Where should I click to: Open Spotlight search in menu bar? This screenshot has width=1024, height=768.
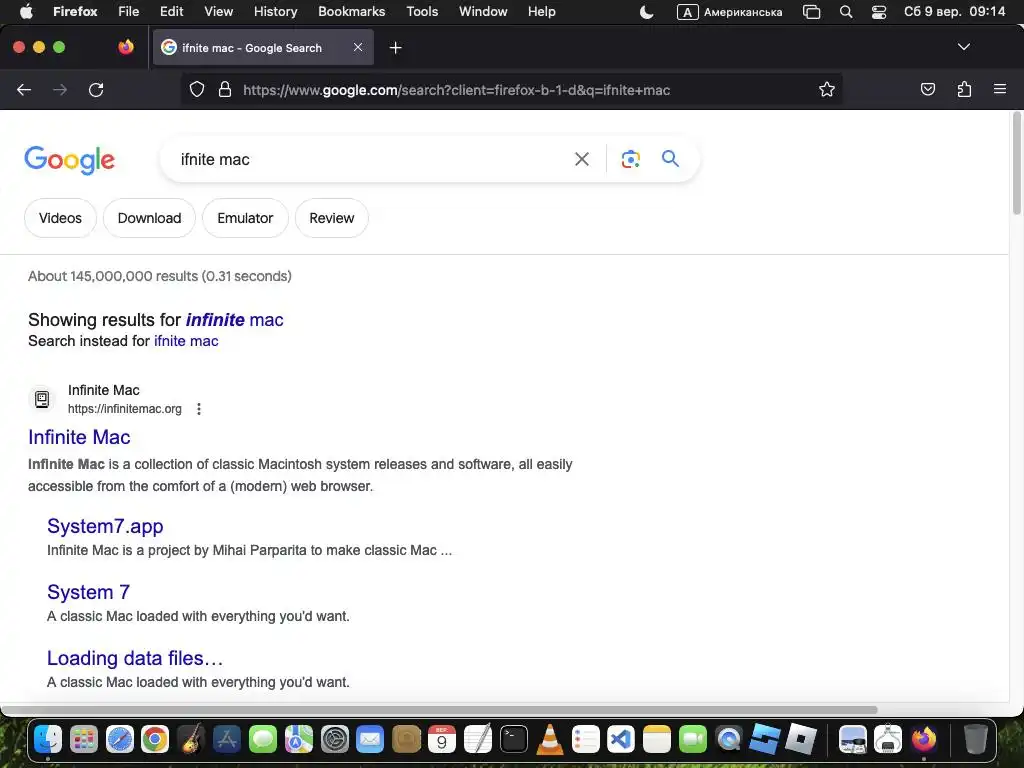[x=846, y=12]
